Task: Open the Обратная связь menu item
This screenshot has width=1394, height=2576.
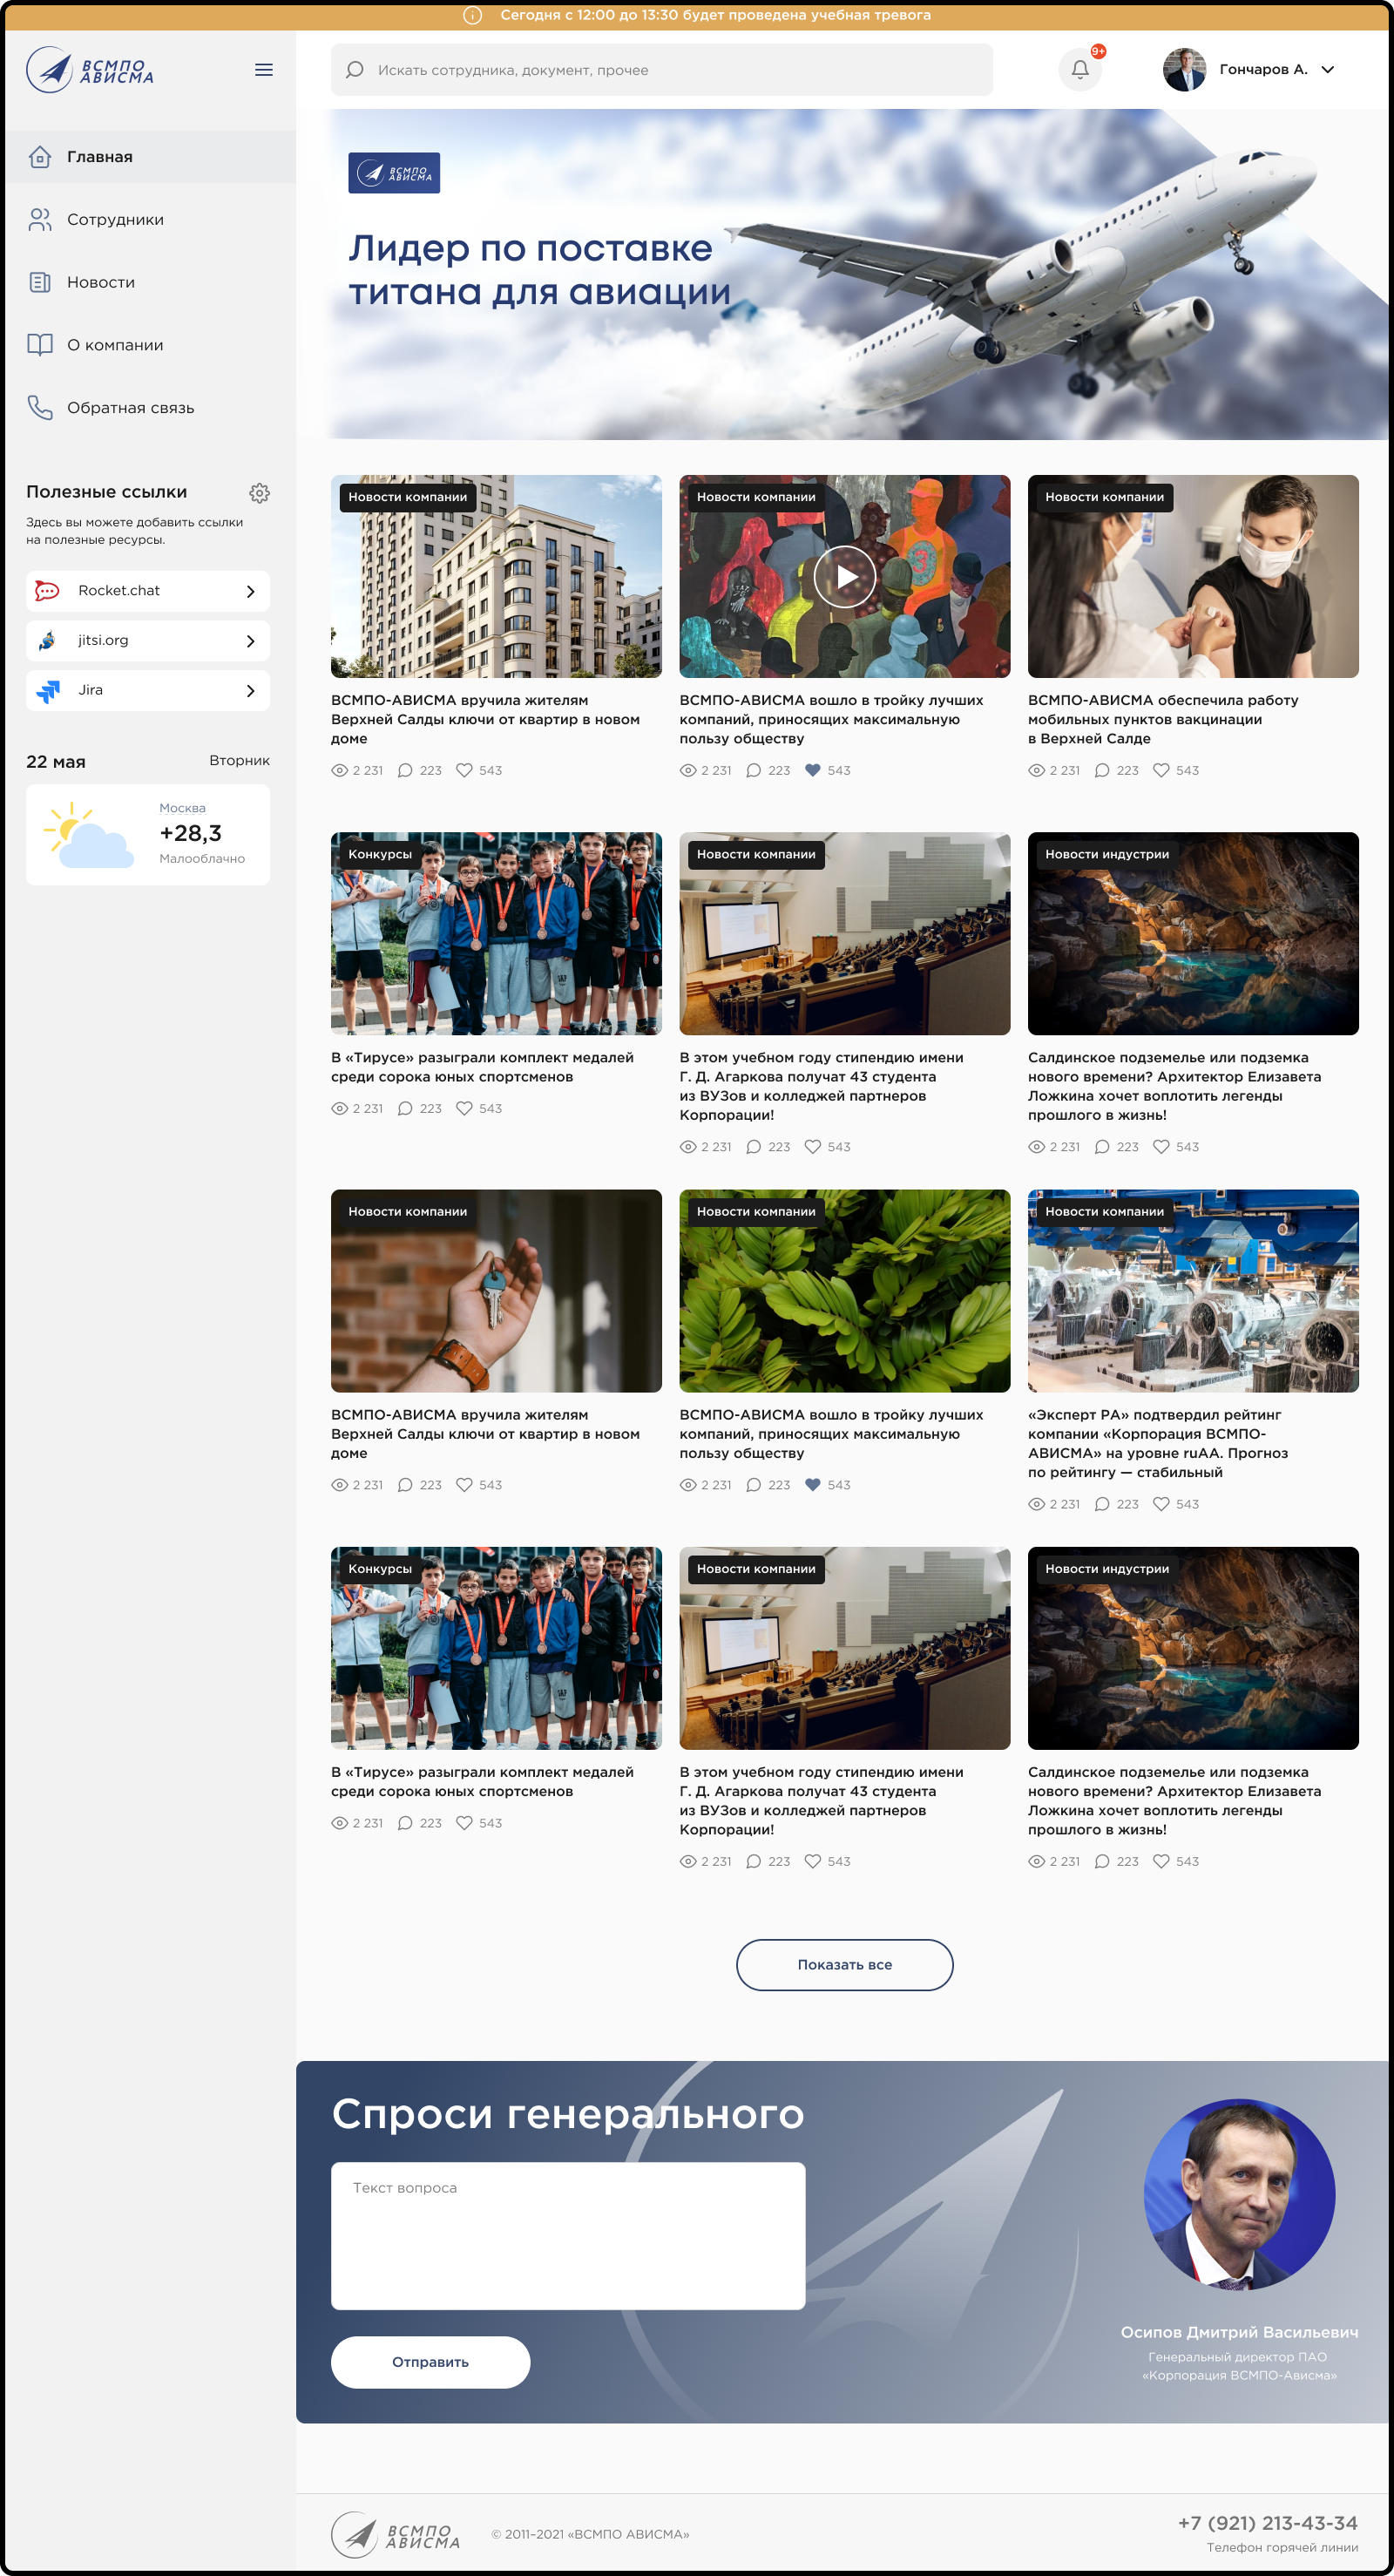Action: [x=130, y=408]
